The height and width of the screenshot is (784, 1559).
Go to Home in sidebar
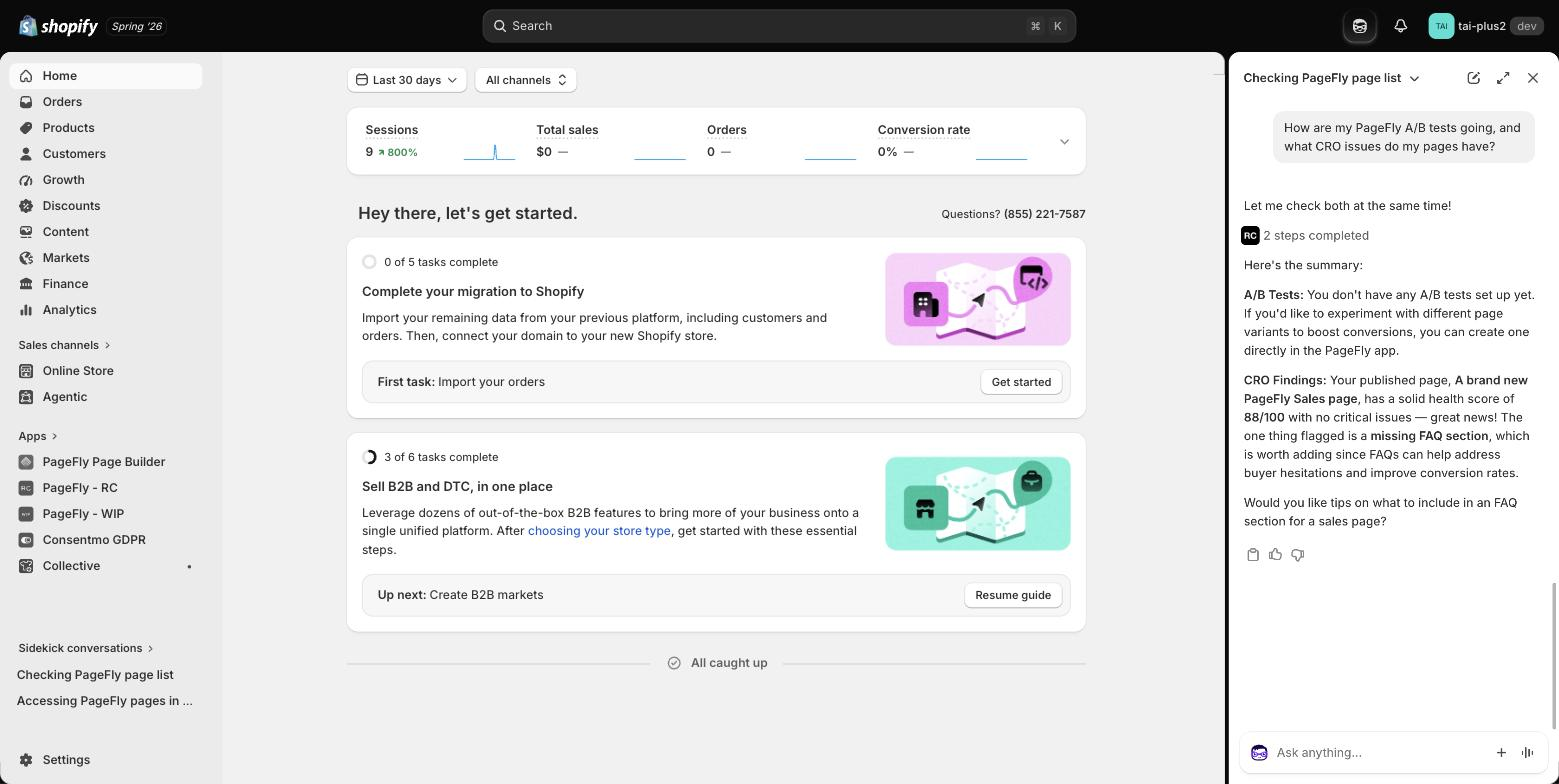tap(105, 76)
